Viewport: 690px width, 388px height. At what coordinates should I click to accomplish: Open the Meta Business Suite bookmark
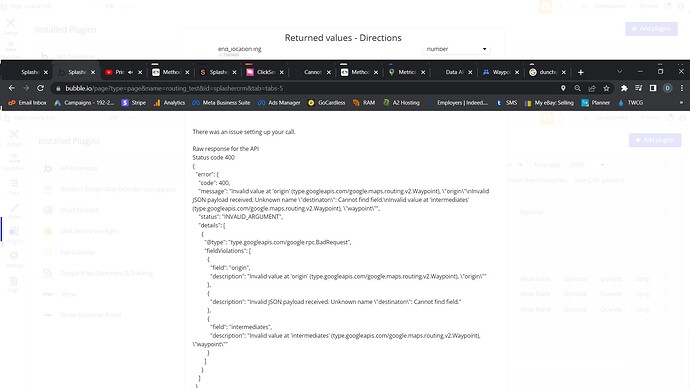221,102
